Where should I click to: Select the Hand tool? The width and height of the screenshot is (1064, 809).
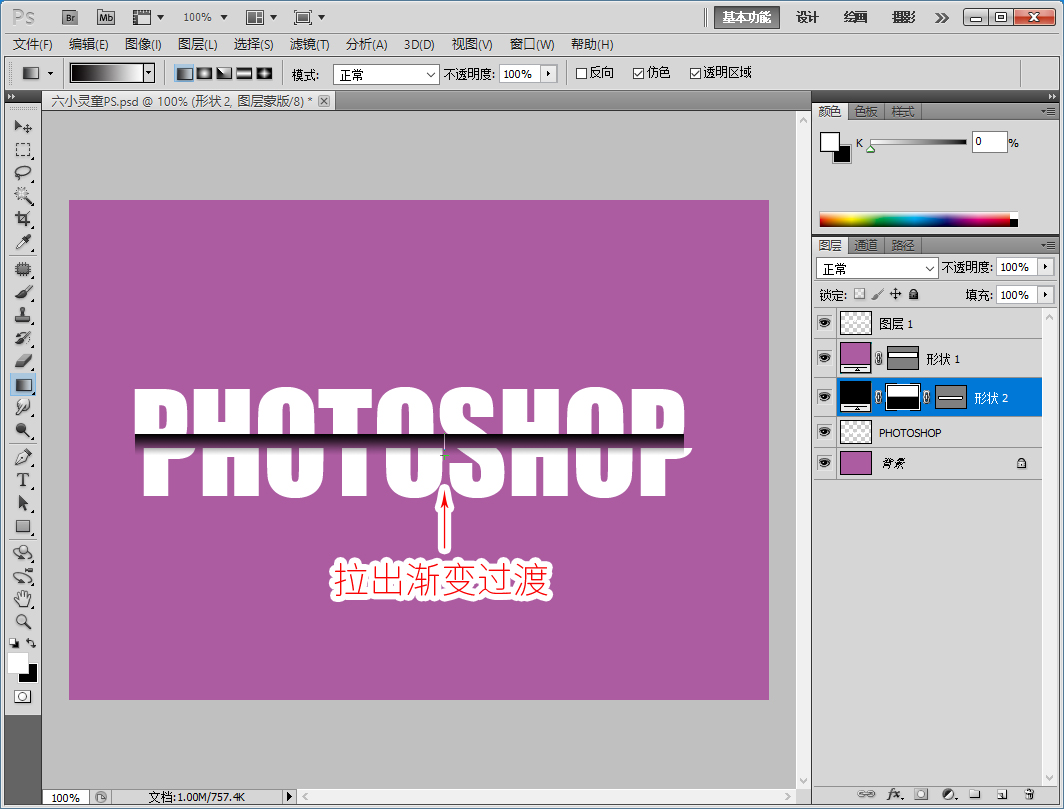click(23, 599)
